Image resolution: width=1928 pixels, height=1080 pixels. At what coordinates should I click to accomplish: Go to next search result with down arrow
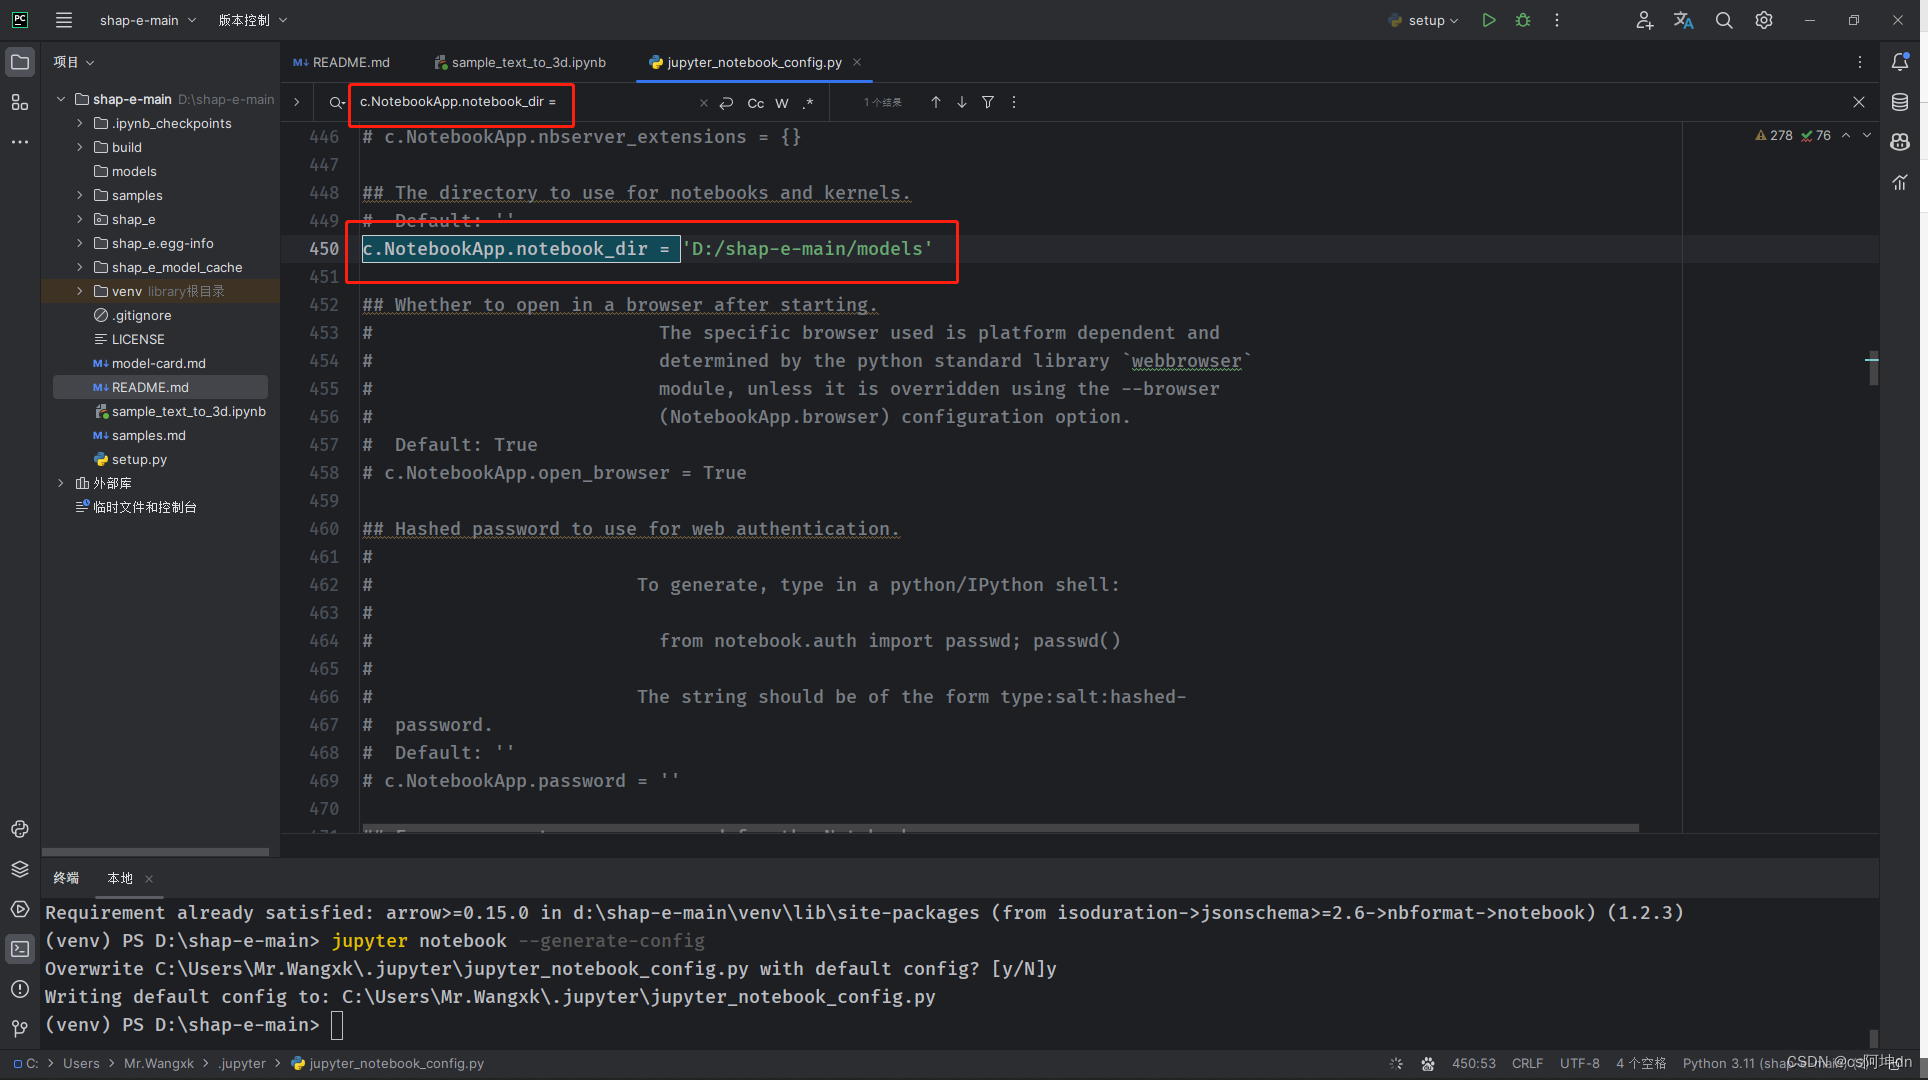pos(961,101)
